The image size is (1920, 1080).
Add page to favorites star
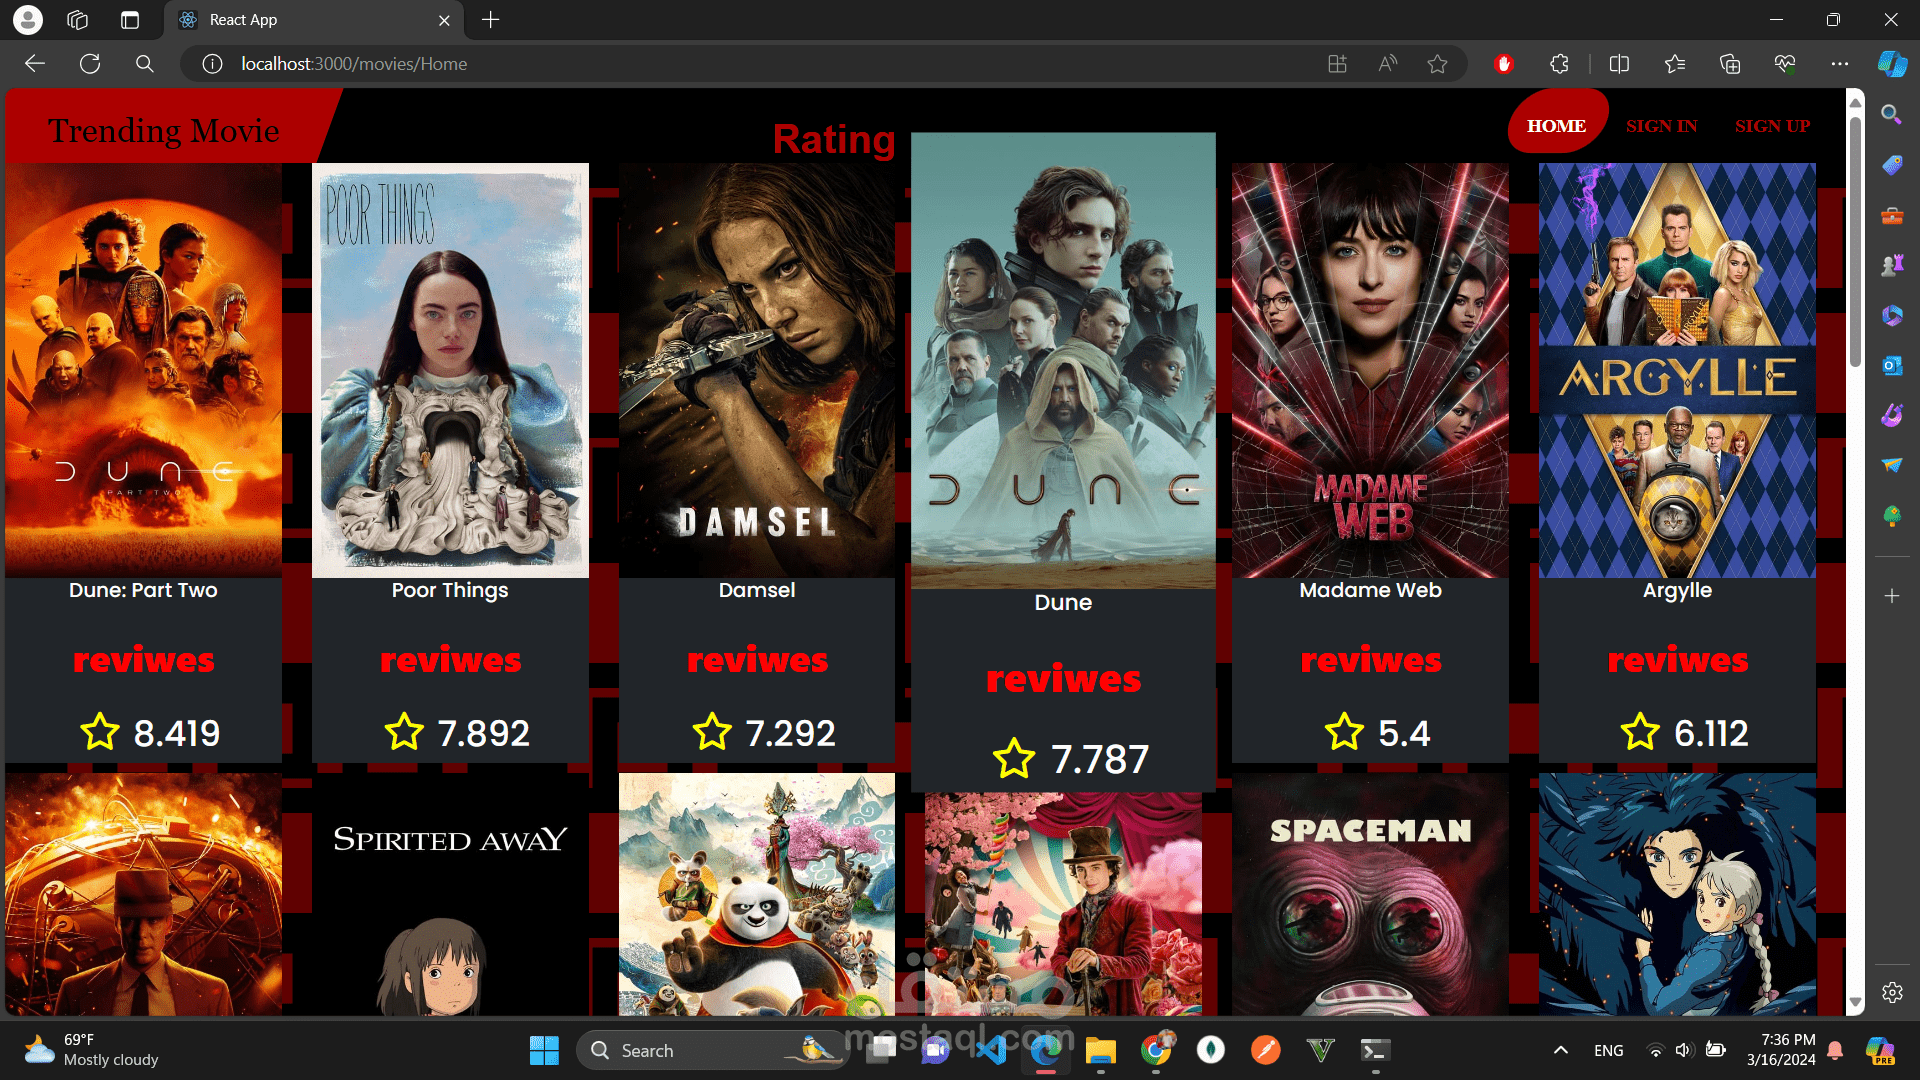pyautogui.click(x=1437, y=64)
